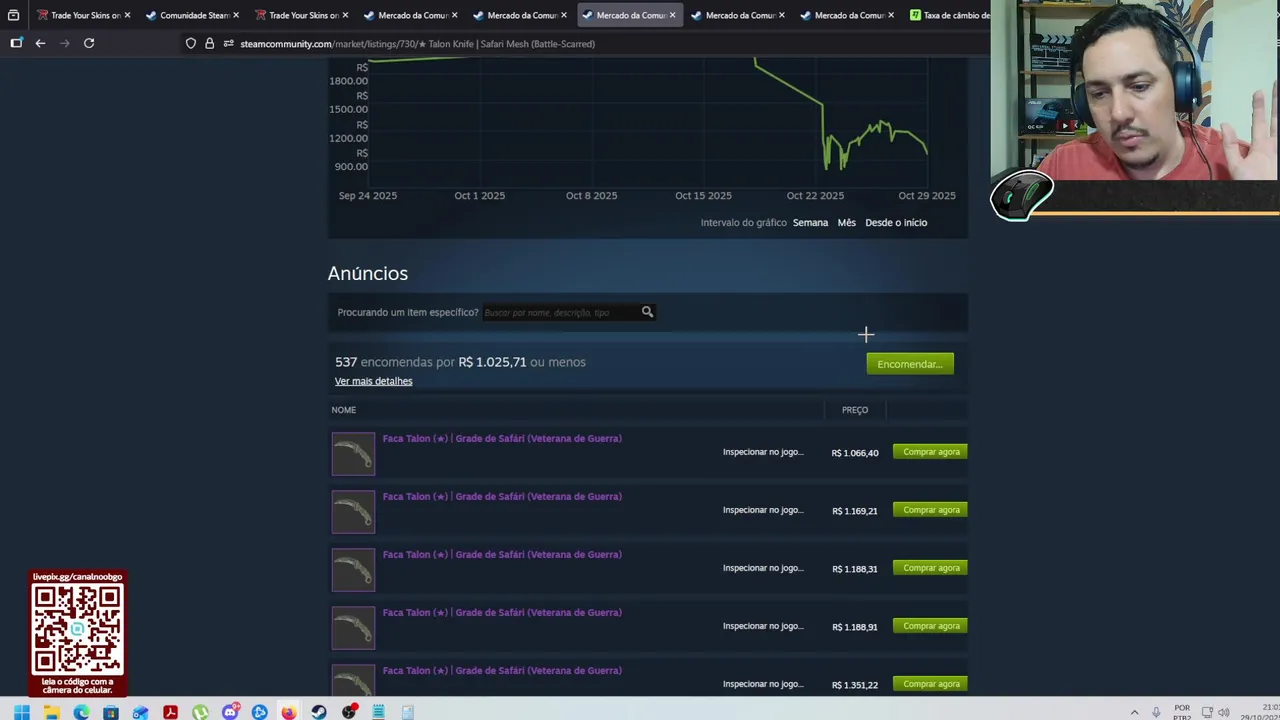Open Faca Talon name in R$ 1.066,40 row
This screenshot has height=720, width=1280.
pyautogui.click(x=502, y=438)
